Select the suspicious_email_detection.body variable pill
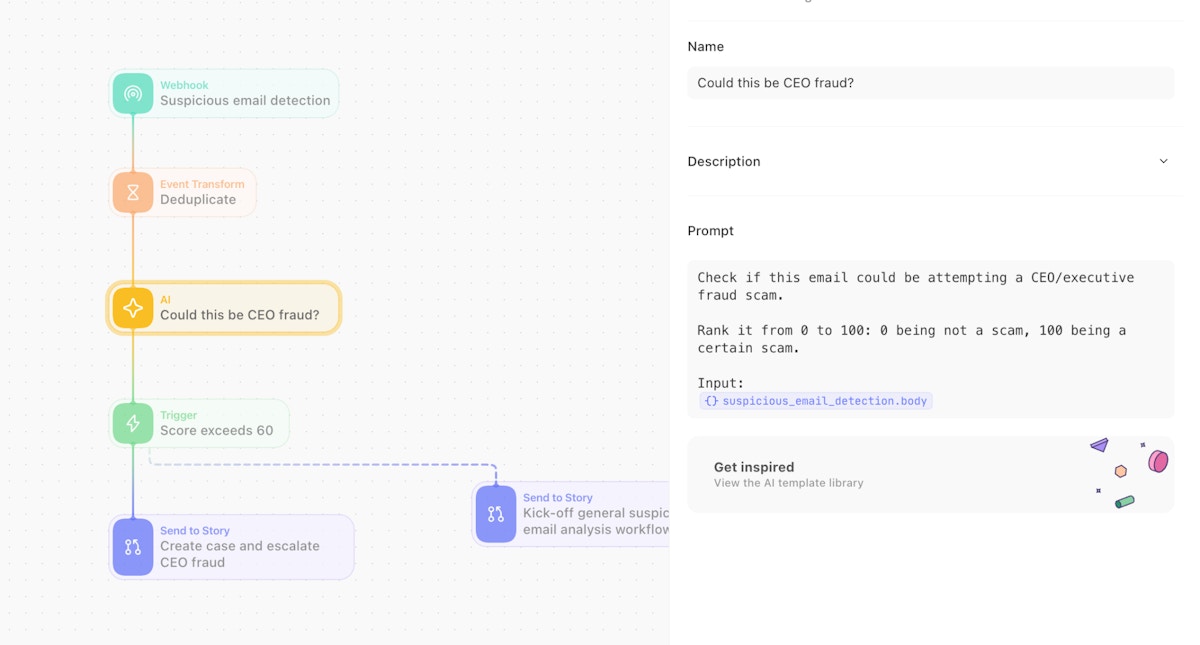 (x=816, y=401)
